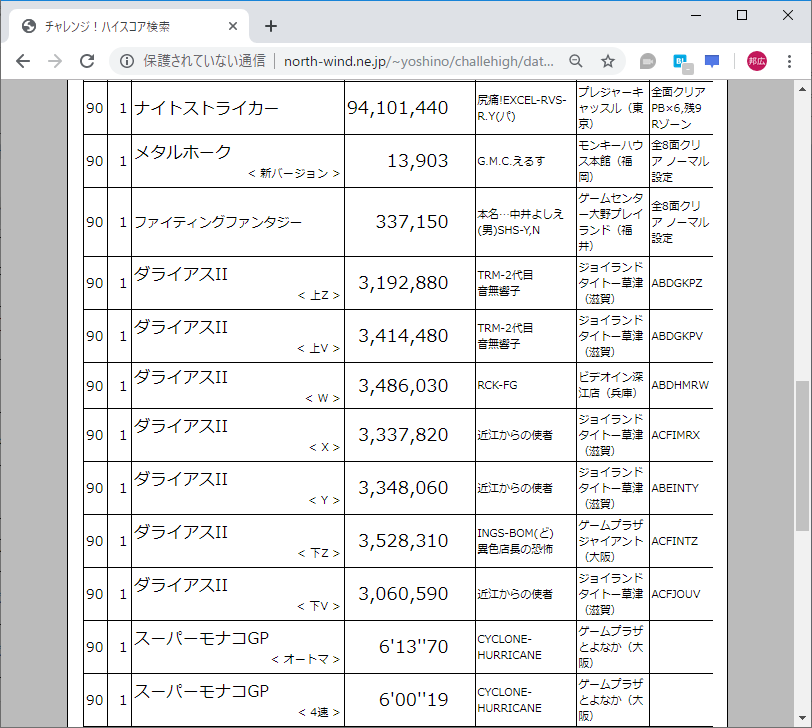This screenshot has height=728, width=812.
Task: Click the time 6'13"70
Action: click(x=413, y=647)
